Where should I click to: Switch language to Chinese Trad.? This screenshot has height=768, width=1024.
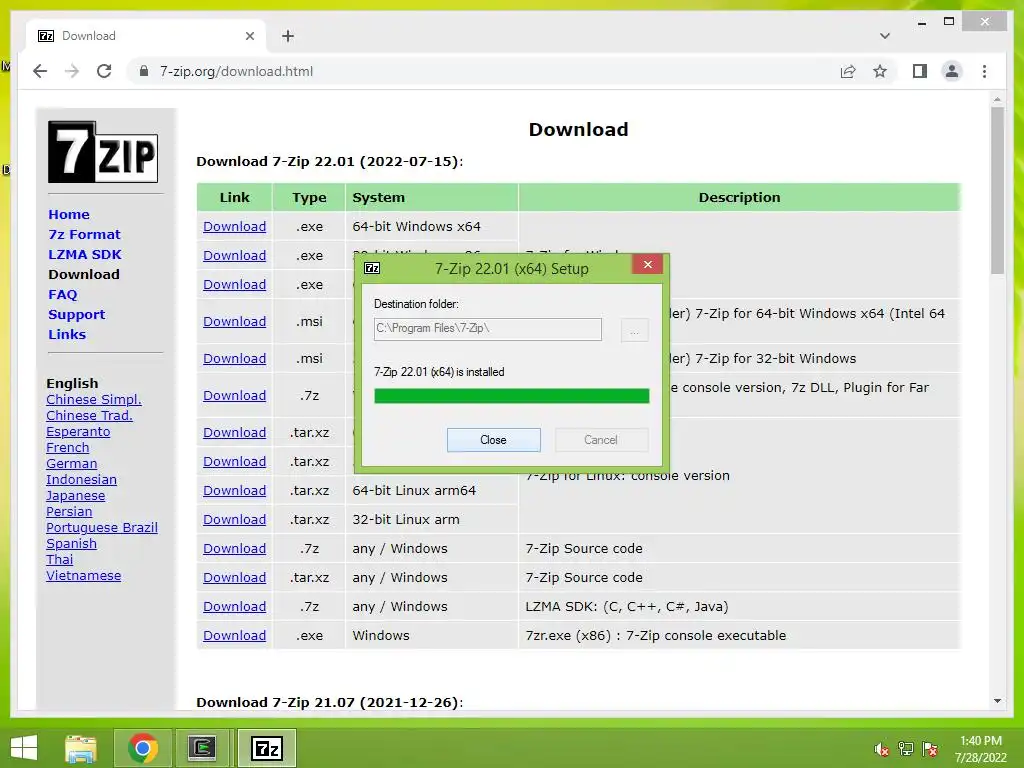[x=89, y=415]
